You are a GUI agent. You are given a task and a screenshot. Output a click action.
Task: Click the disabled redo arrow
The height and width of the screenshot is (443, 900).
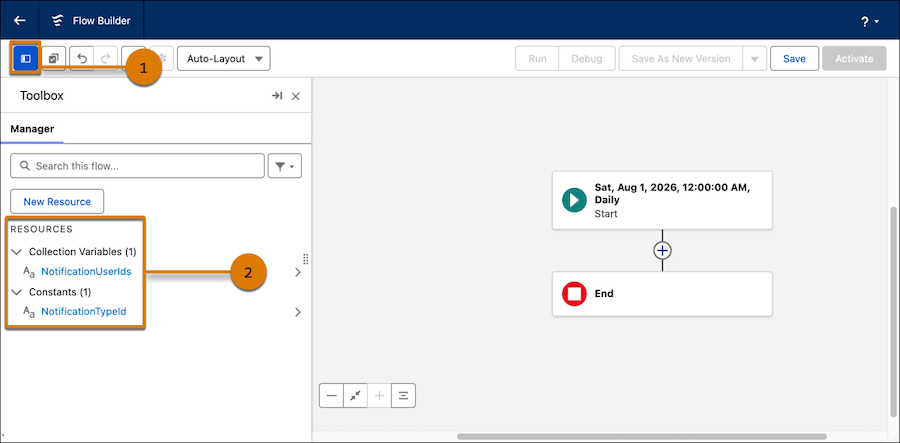(106, 59)
